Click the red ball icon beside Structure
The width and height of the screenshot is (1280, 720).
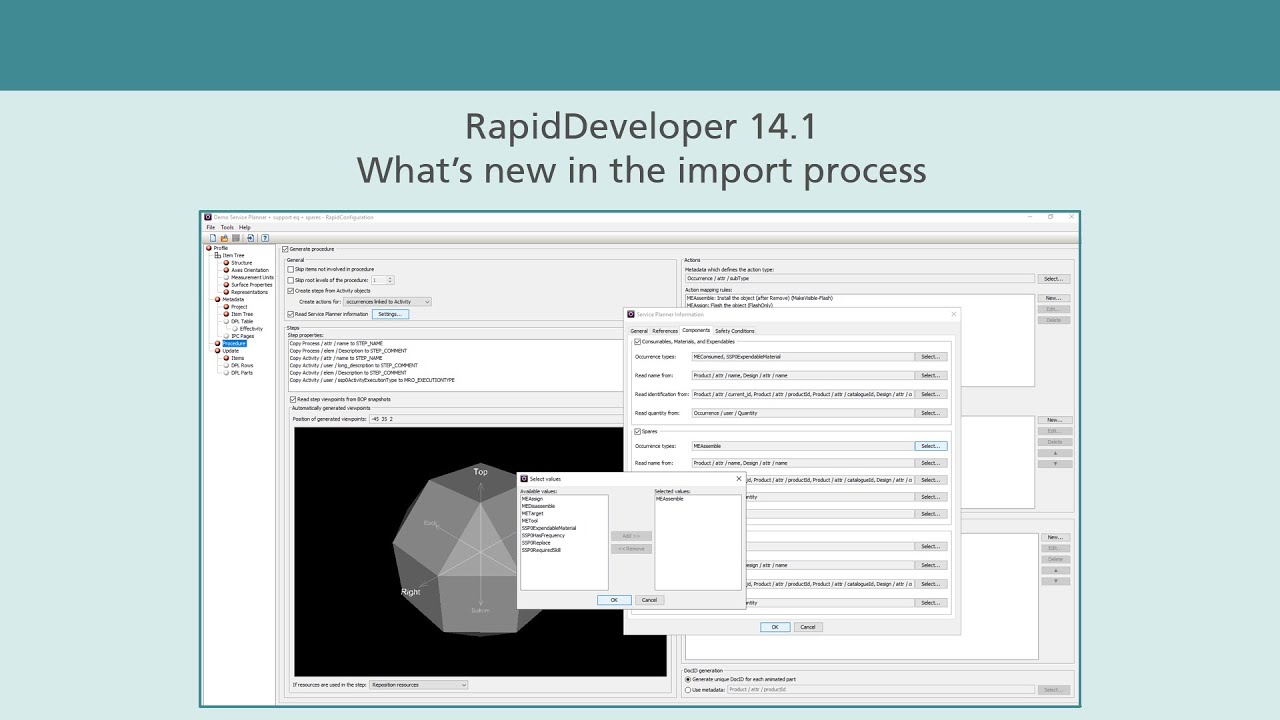(226, 263)
